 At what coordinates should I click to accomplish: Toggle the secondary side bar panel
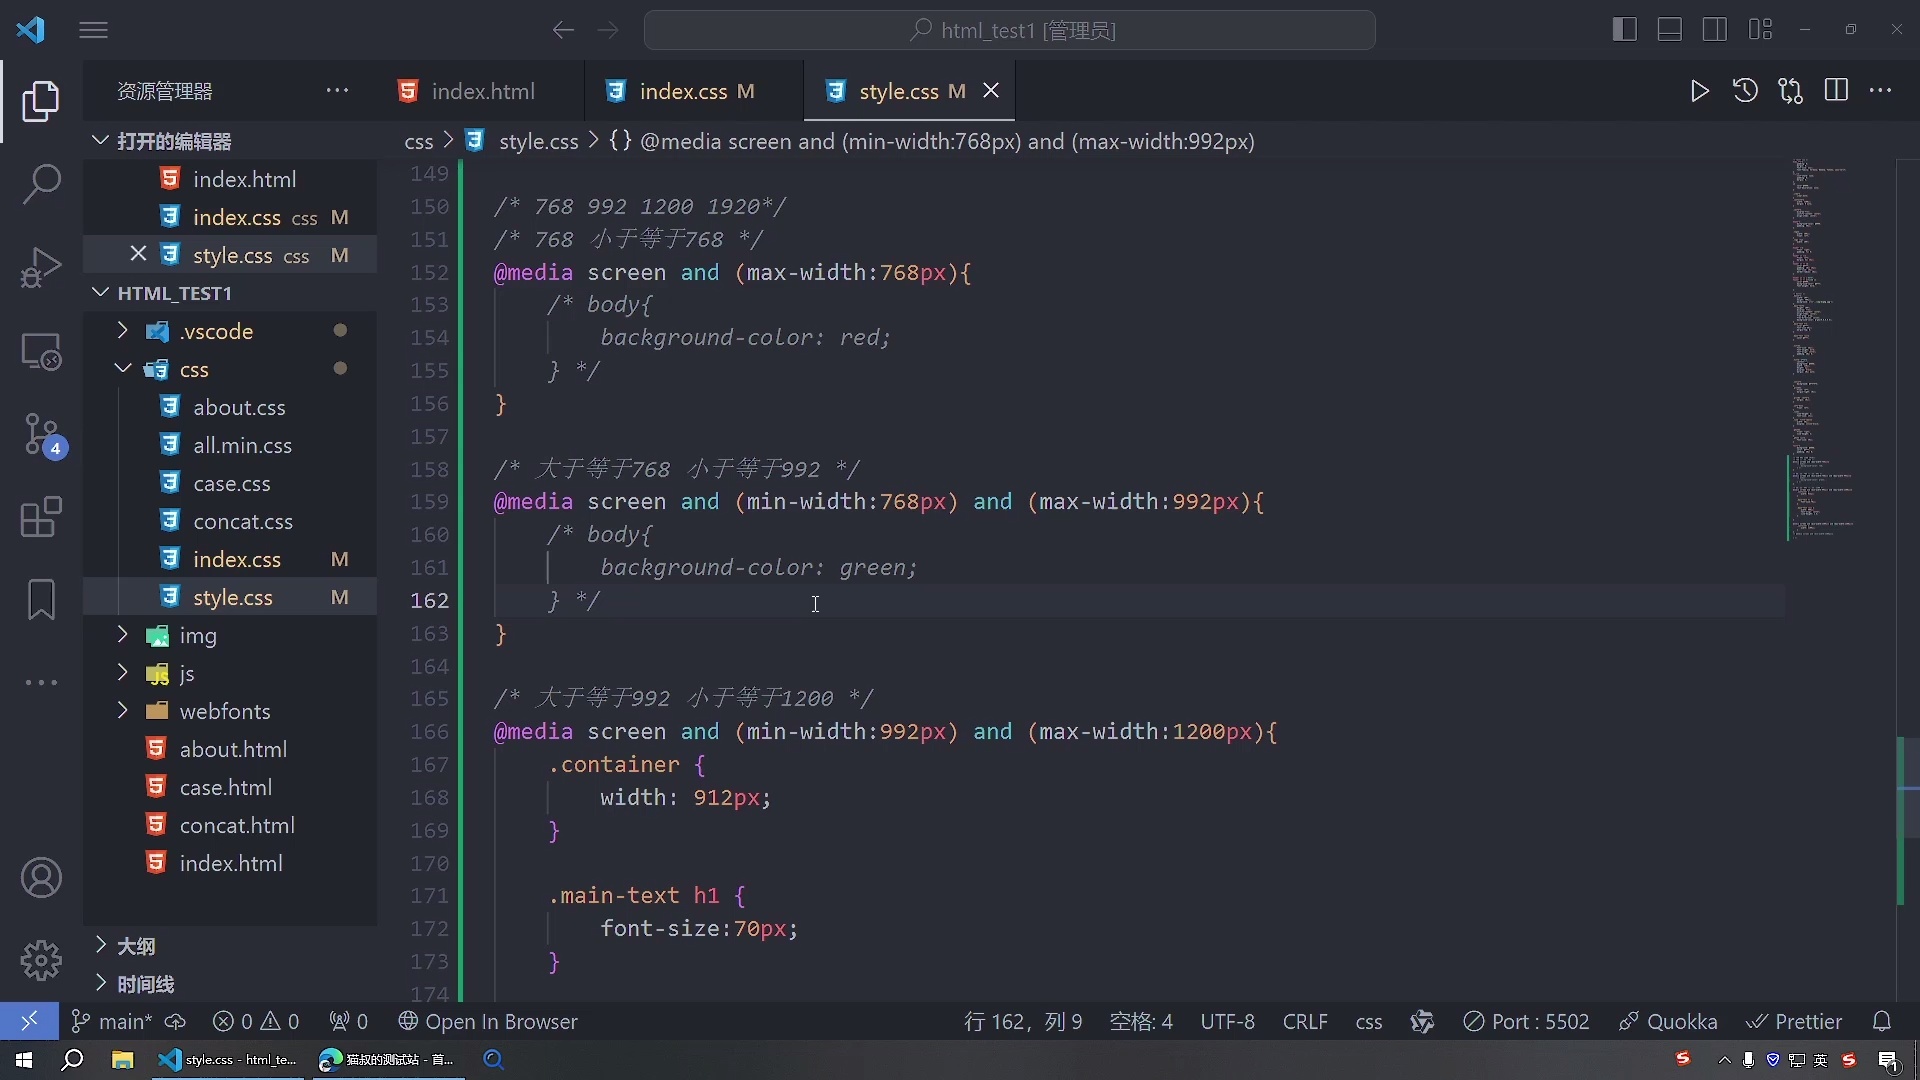coord(1714,29)
